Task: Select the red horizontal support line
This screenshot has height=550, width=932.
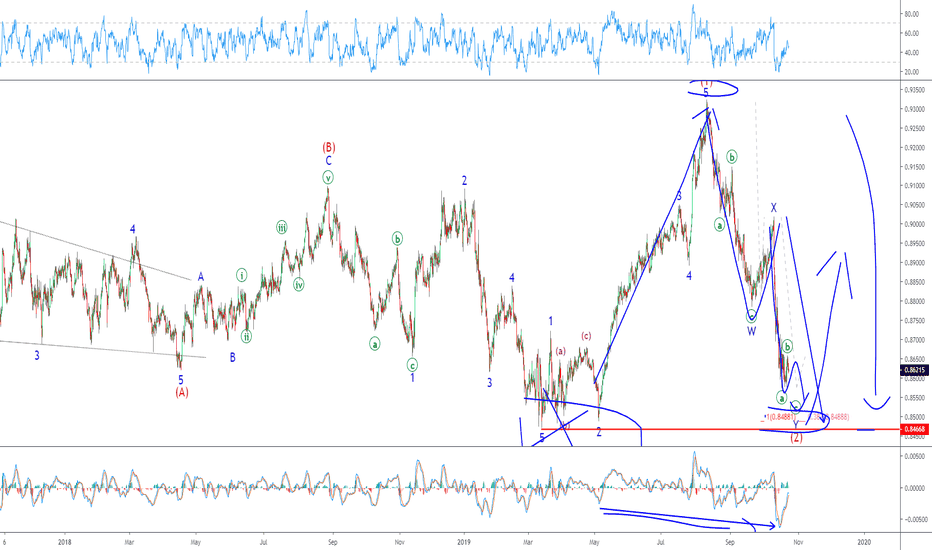Action: click(x=719, y=429)
